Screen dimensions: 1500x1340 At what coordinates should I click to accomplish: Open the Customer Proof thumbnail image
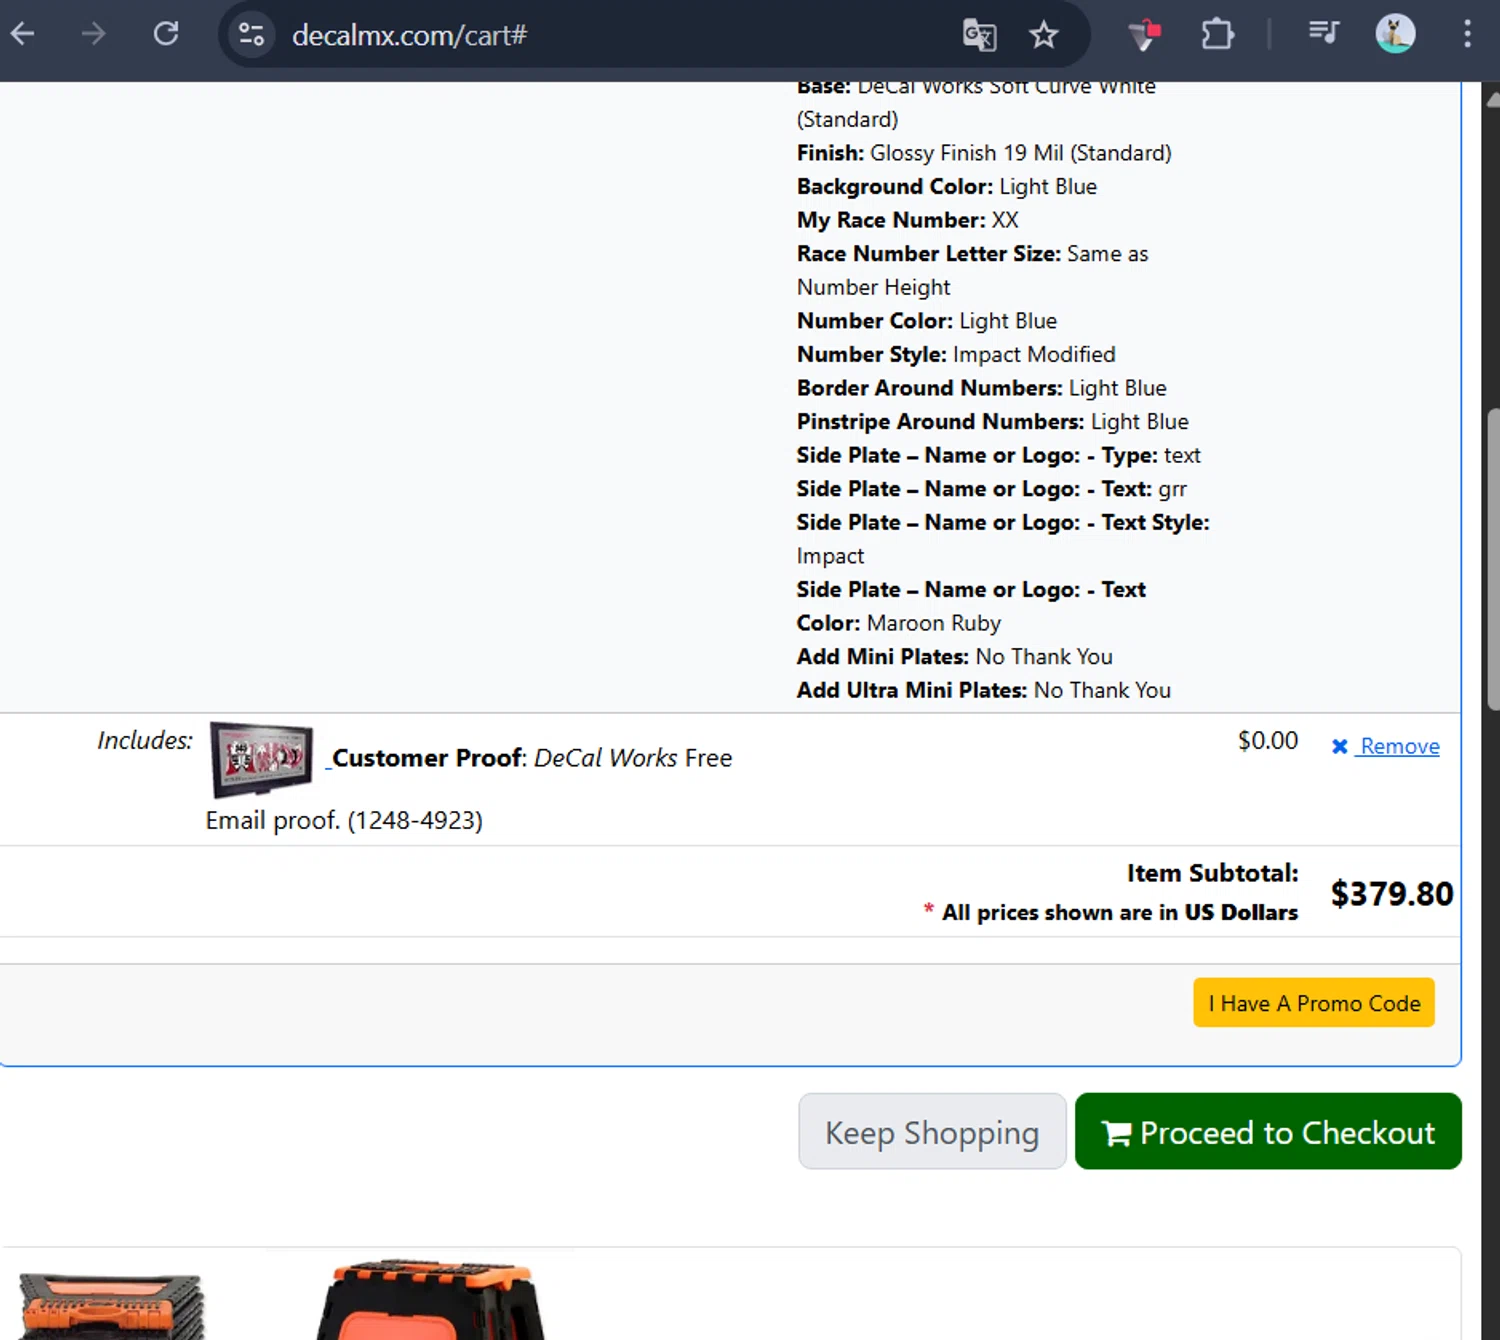click(x=262, y=758)
